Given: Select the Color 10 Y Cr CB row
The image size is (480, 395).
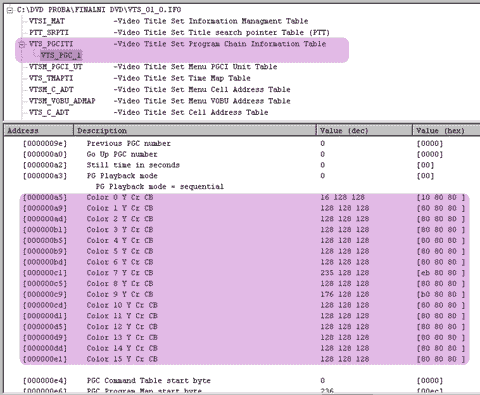Looking at the screenshot, I should [244, 305].
